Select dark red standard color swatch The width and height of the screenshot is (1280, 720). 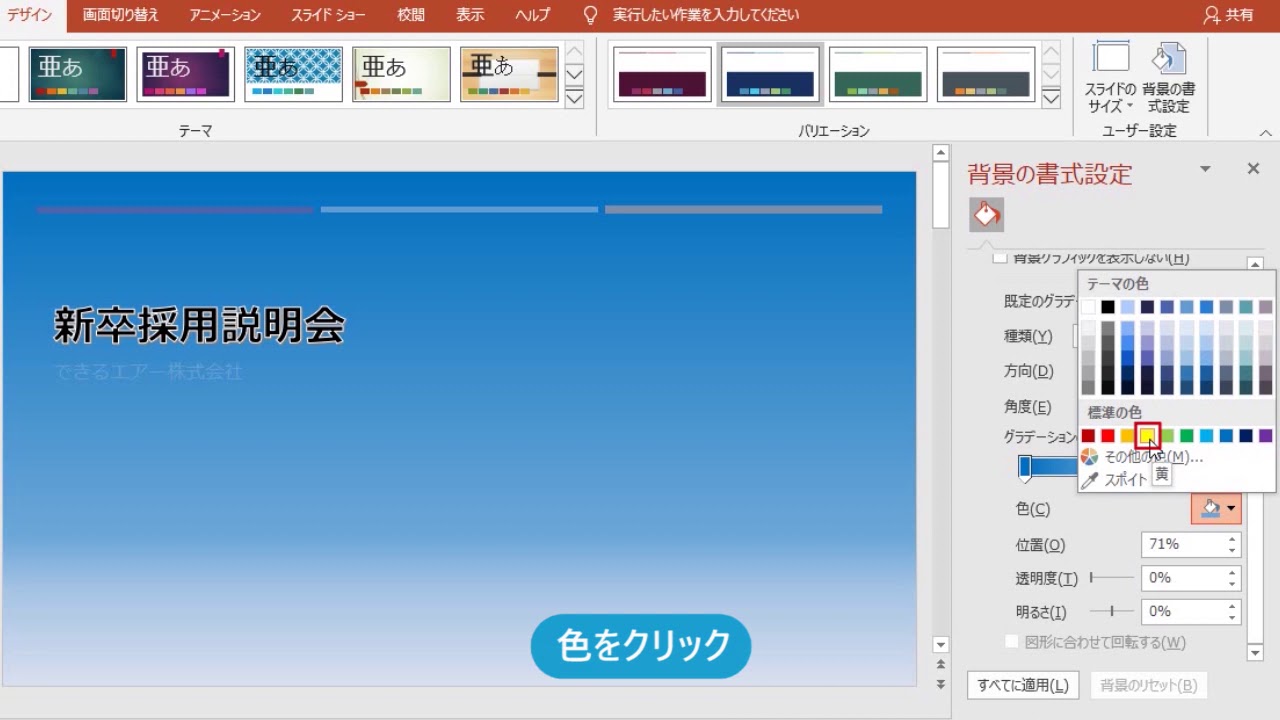click(1088, 435)
